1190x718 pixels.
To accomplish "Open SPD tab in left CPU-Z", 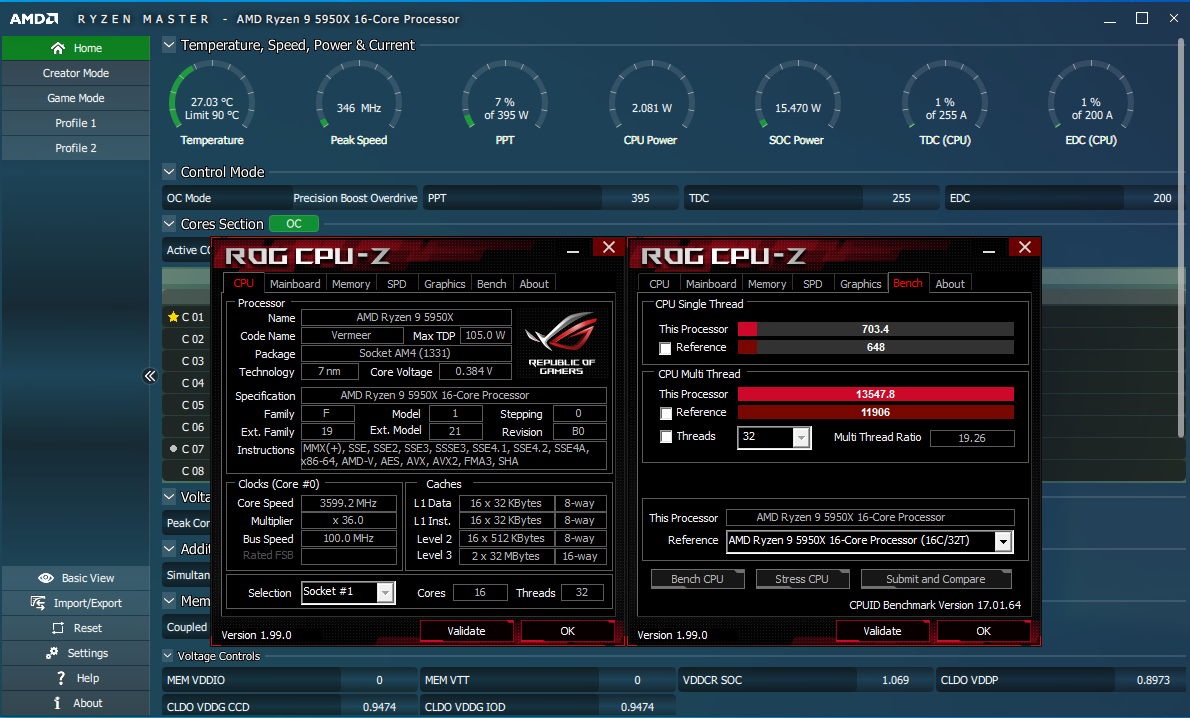I will coord(396,284).
